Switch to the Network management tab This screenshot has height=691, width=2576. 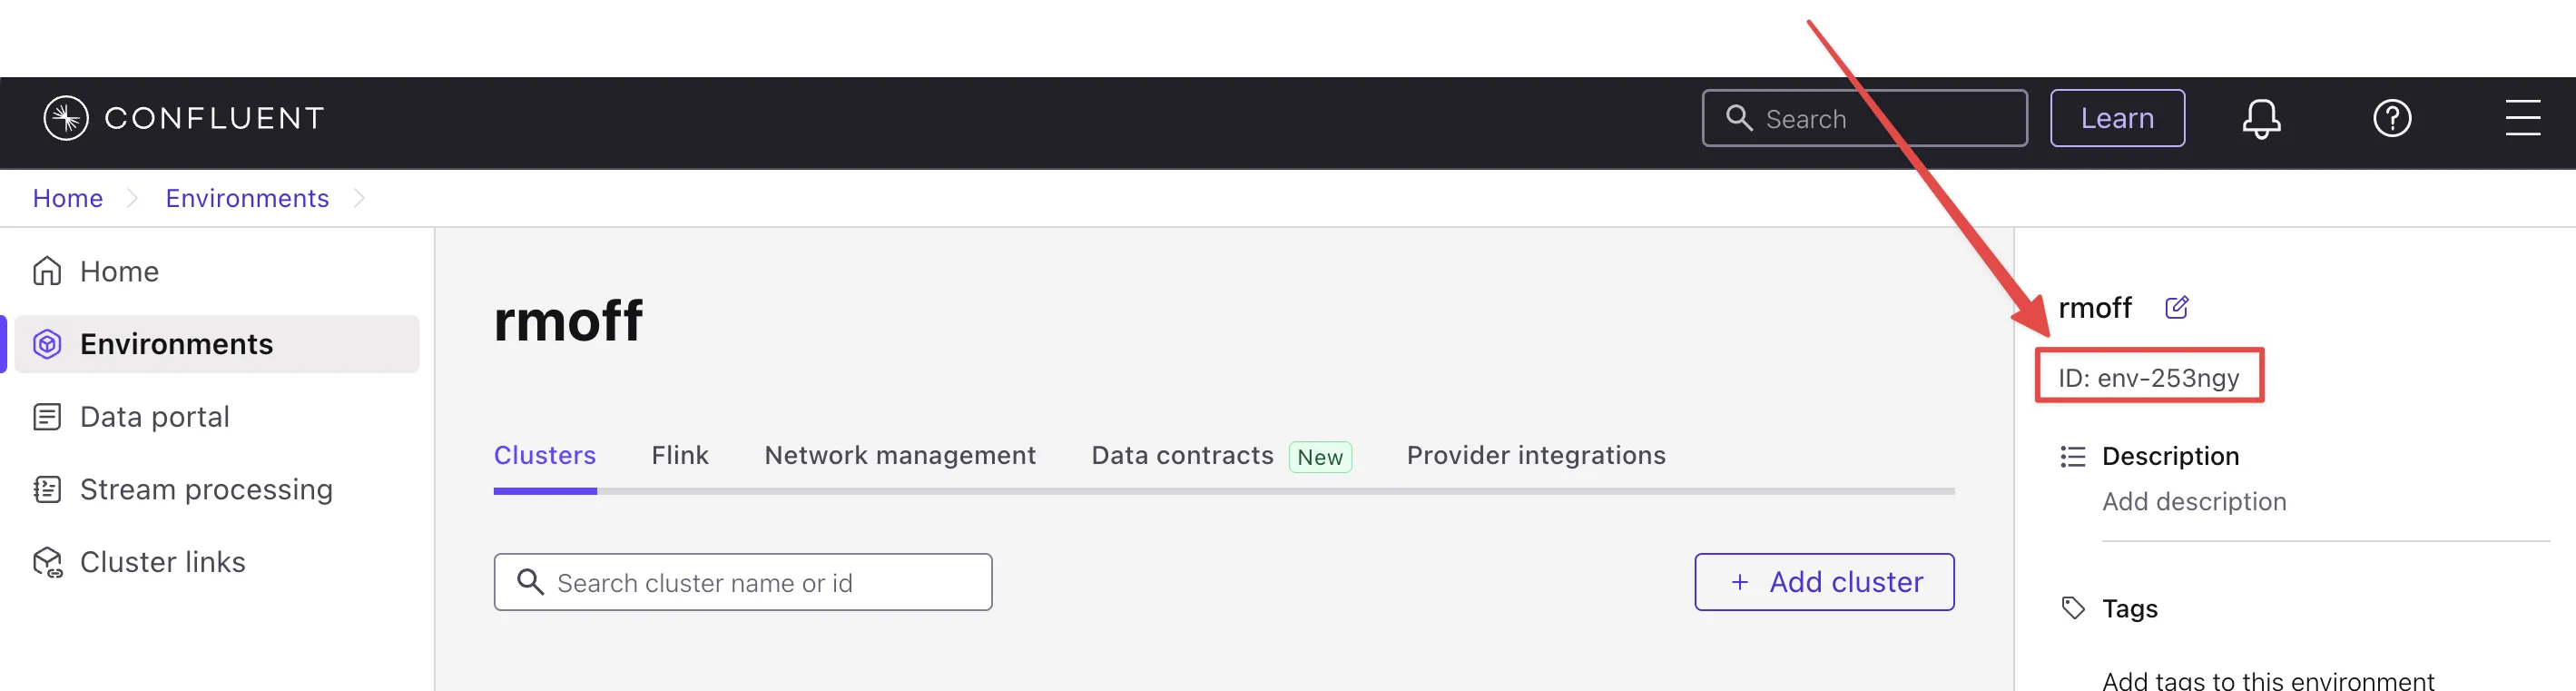(899, 456)
